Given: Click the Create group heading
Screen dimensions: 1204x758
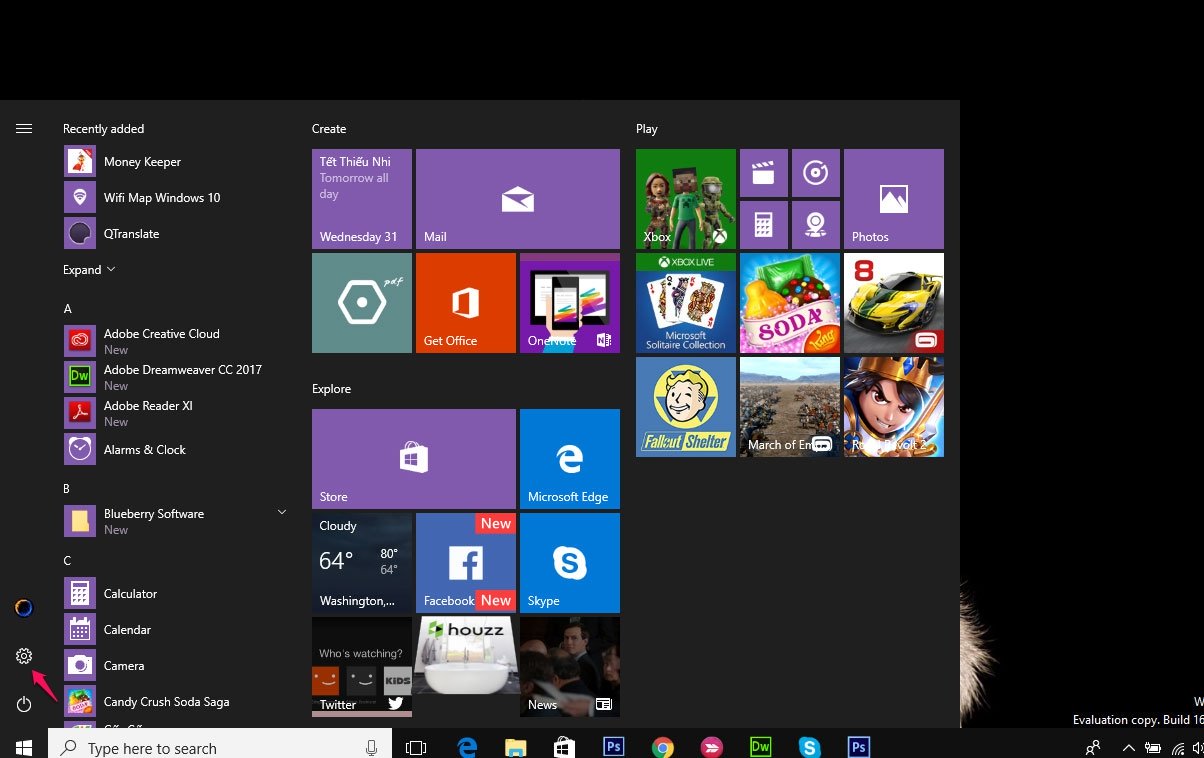Looking at the screenshot, I should pos(329,129).
